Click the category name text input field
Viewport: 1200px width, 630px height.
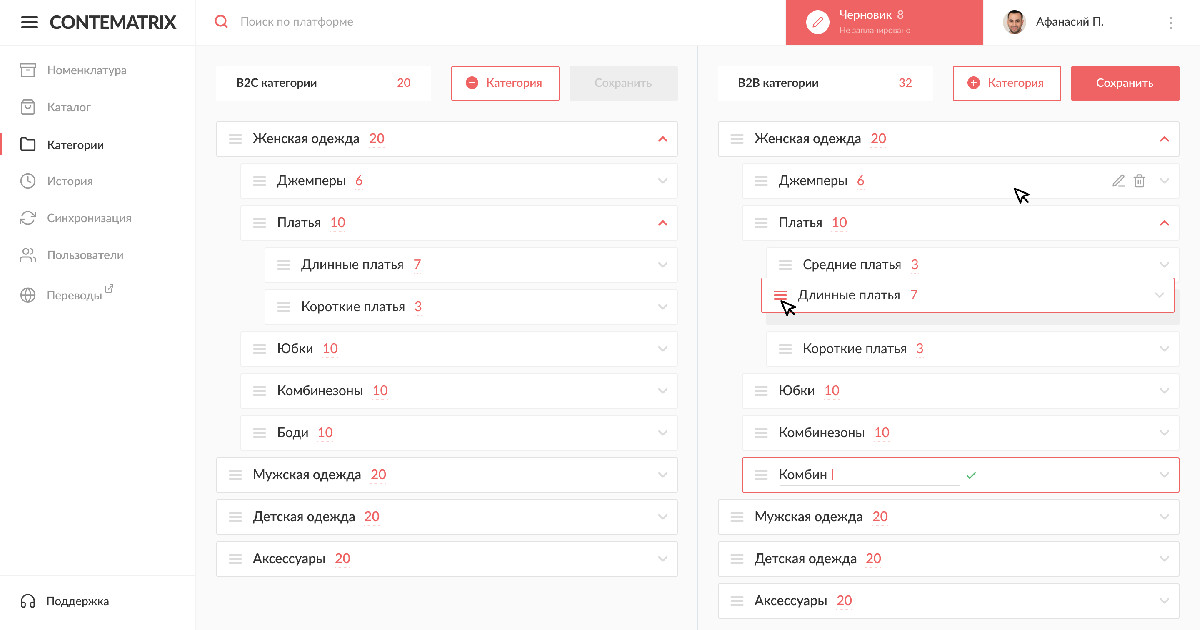tap(893, 475)
